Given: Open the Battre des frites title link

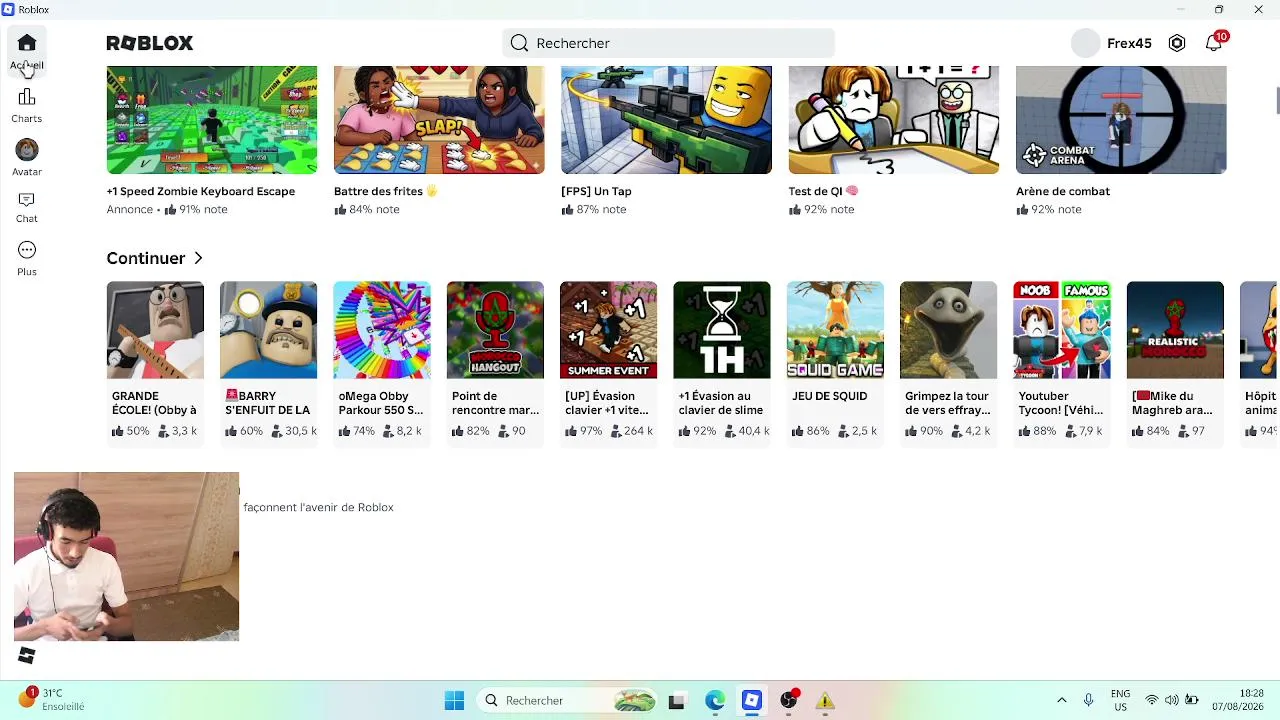Looking at the screenshot, I should [386, 191].
